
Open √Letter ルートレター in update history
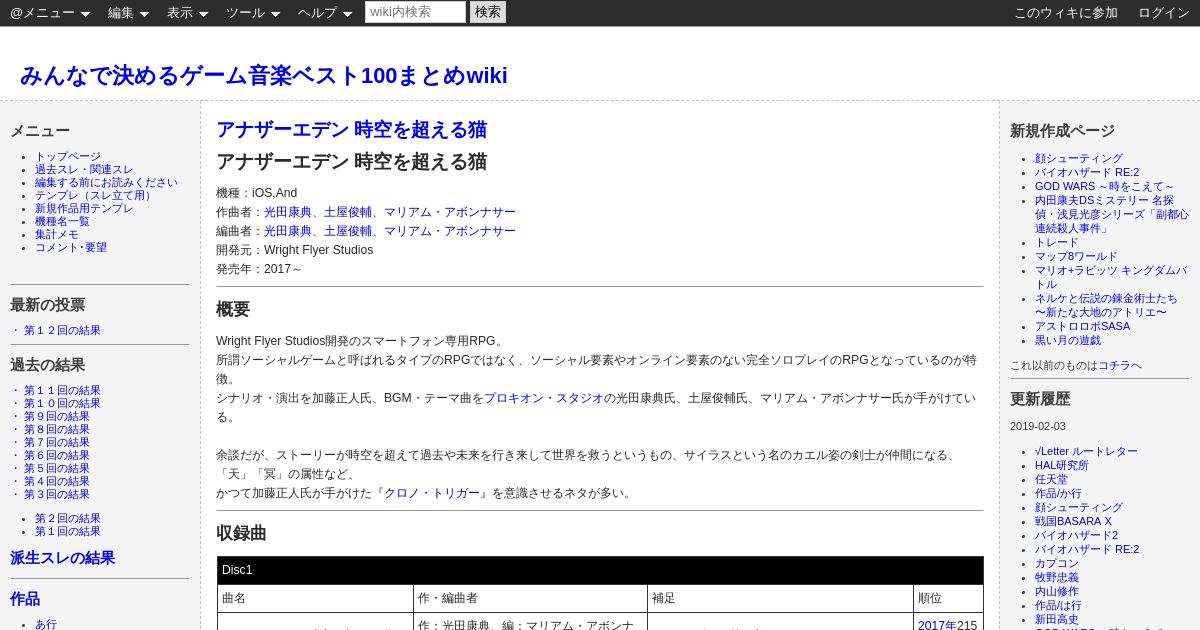(1086, 451)
